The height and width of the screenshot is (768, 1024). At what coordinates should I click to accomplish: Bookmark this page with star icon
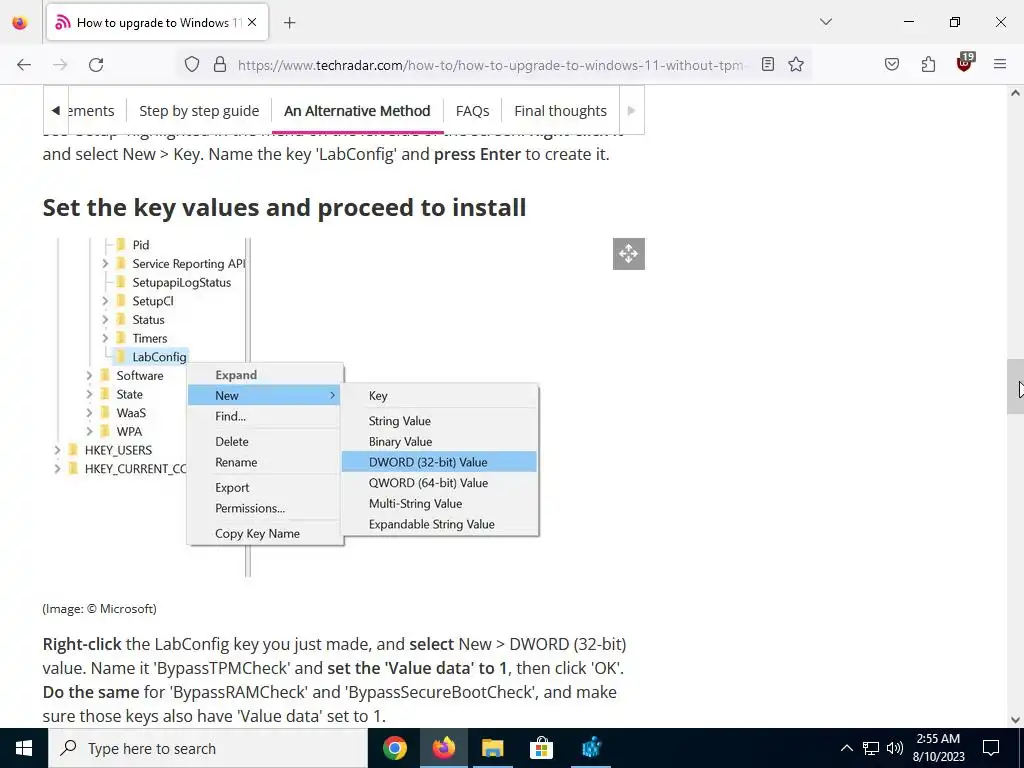pyautogui.click(x=795, y=64)
